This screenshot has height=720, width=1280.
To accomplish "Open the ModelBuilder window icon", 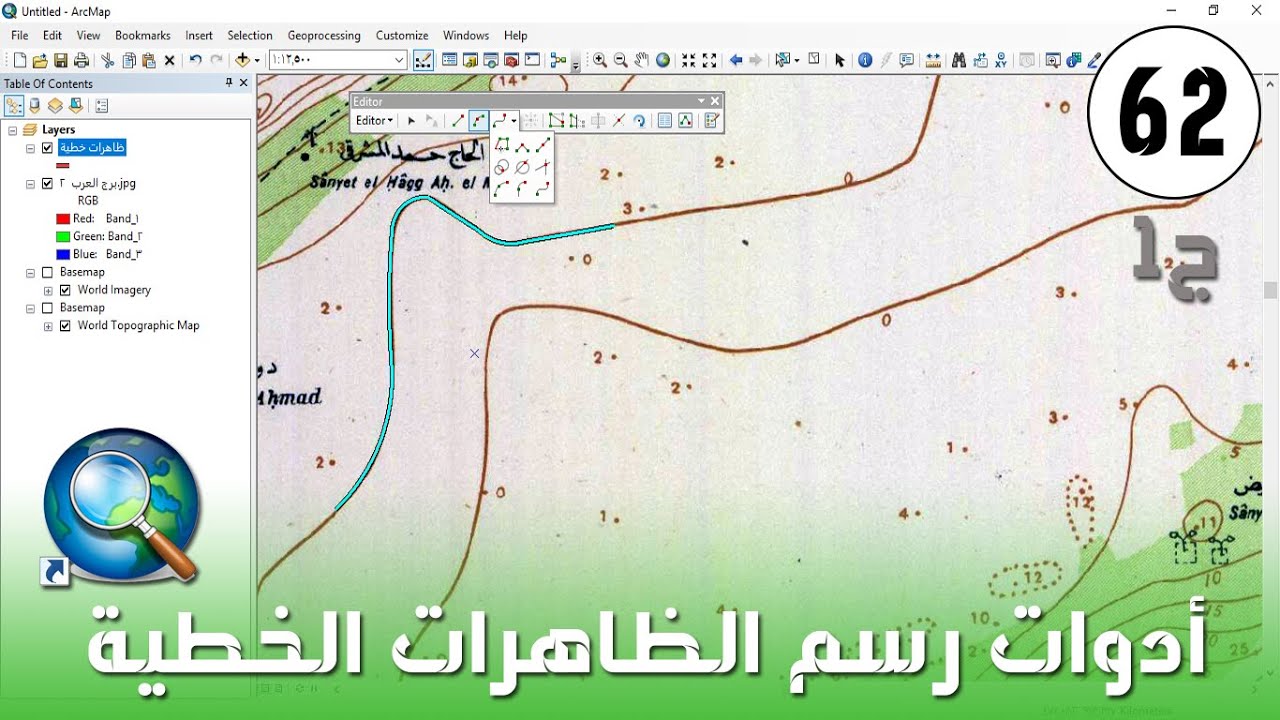I will 558,60.
